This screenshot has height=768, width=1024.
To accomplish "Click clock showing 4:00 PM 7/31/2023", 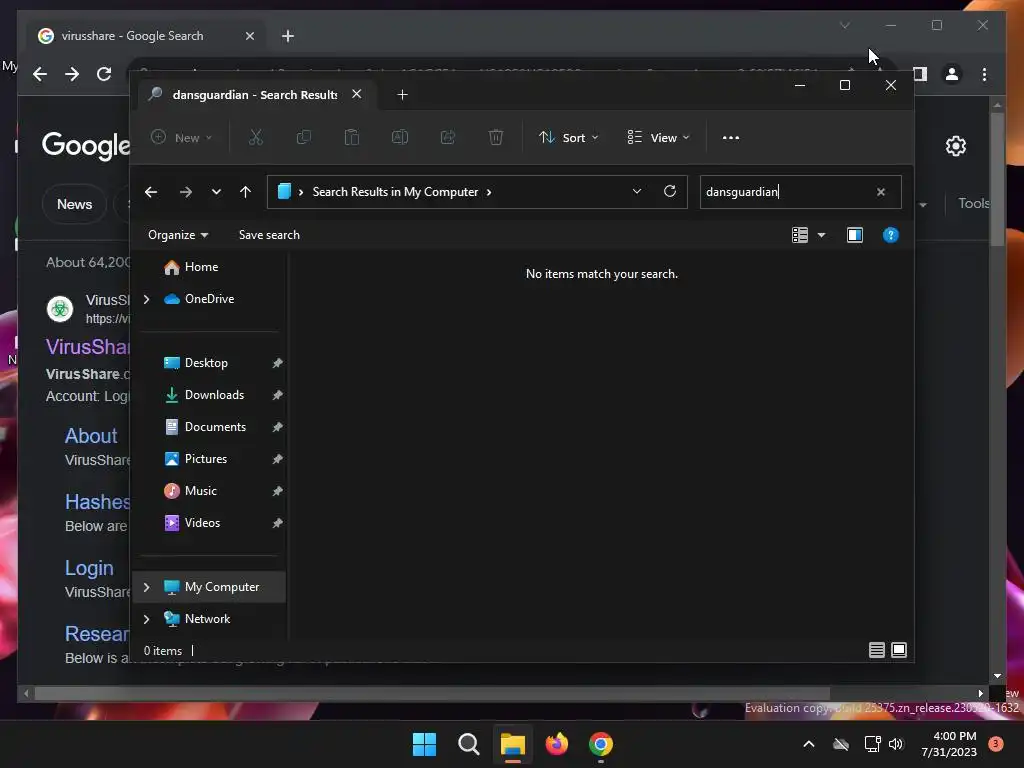I will (949, 744).
